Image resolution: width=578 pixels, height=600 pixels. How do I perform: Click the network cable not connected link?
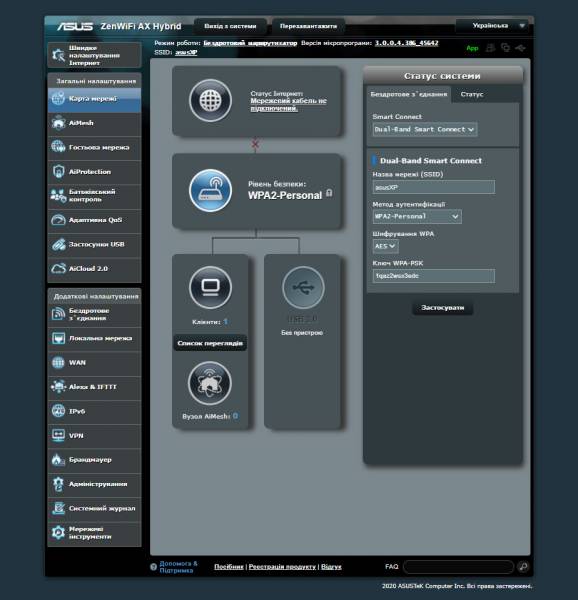coord(288,104)
